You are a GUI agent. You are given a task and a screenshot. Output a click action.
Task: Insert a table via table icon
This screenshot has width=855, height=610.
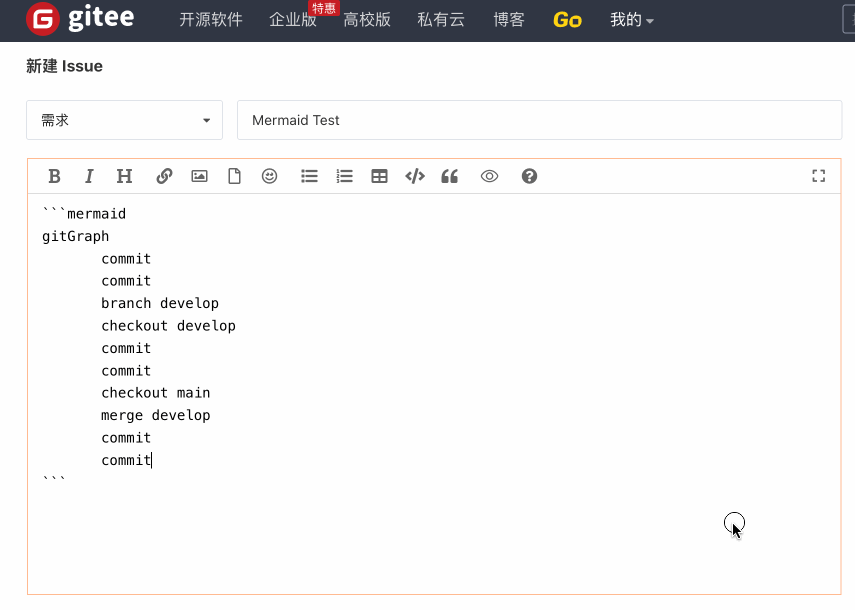pyautogui.click(x=380, y=176)
